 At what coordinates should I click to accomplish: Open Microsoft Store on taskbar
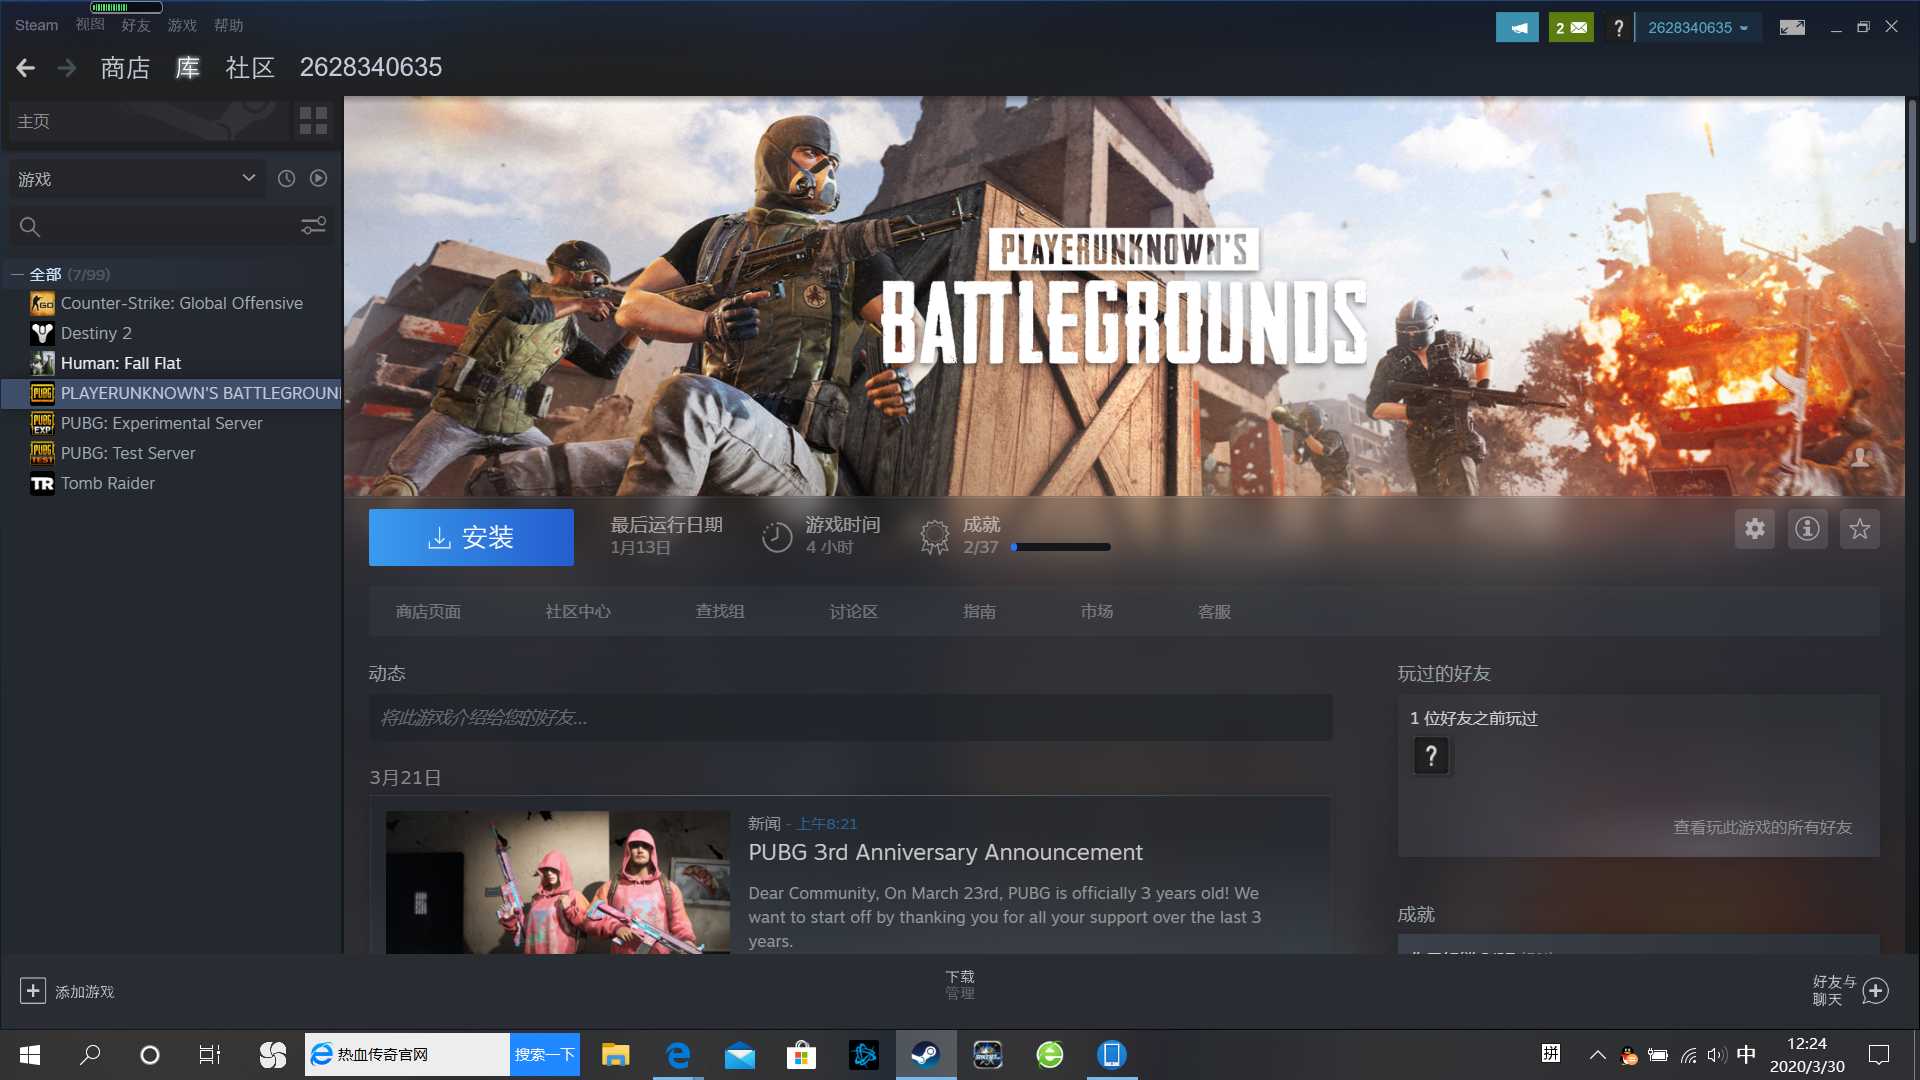point(801,1054)
